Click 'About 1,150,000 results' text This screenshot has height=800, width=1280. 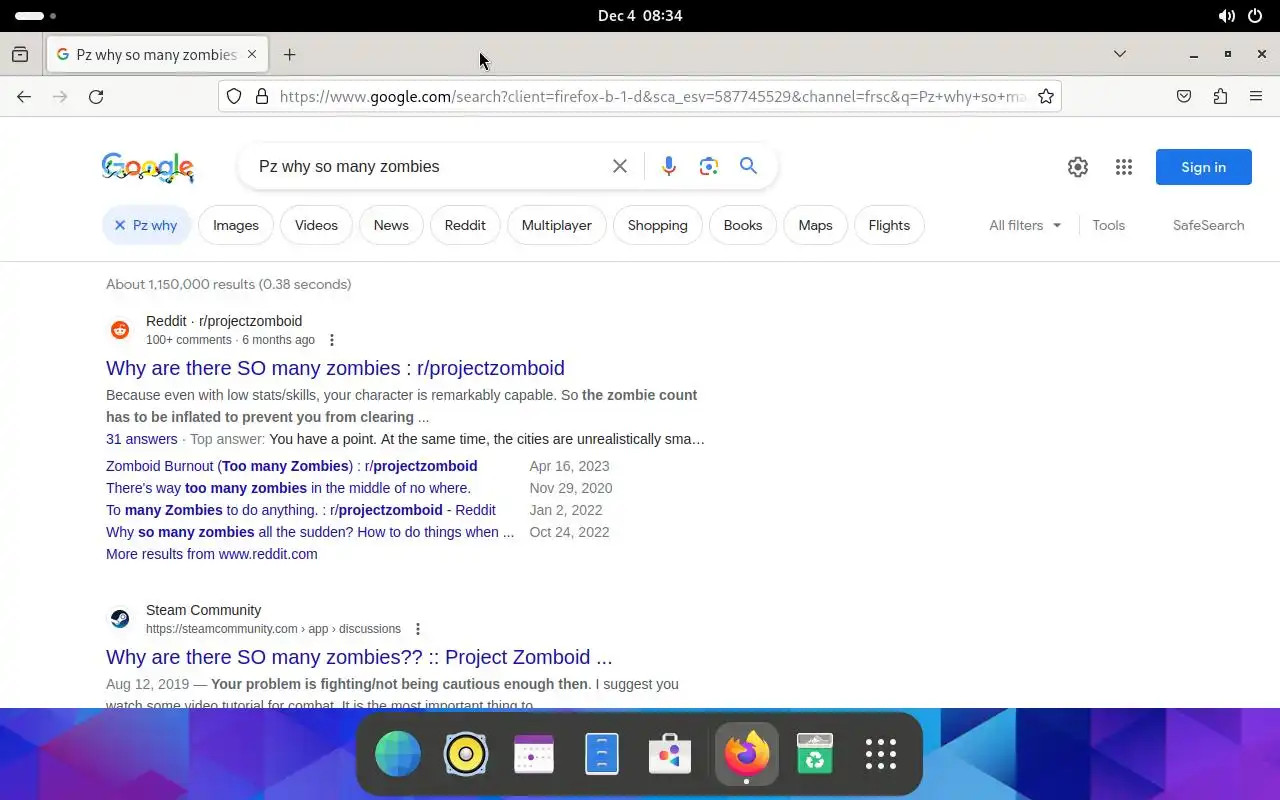[x=228, y=285]
